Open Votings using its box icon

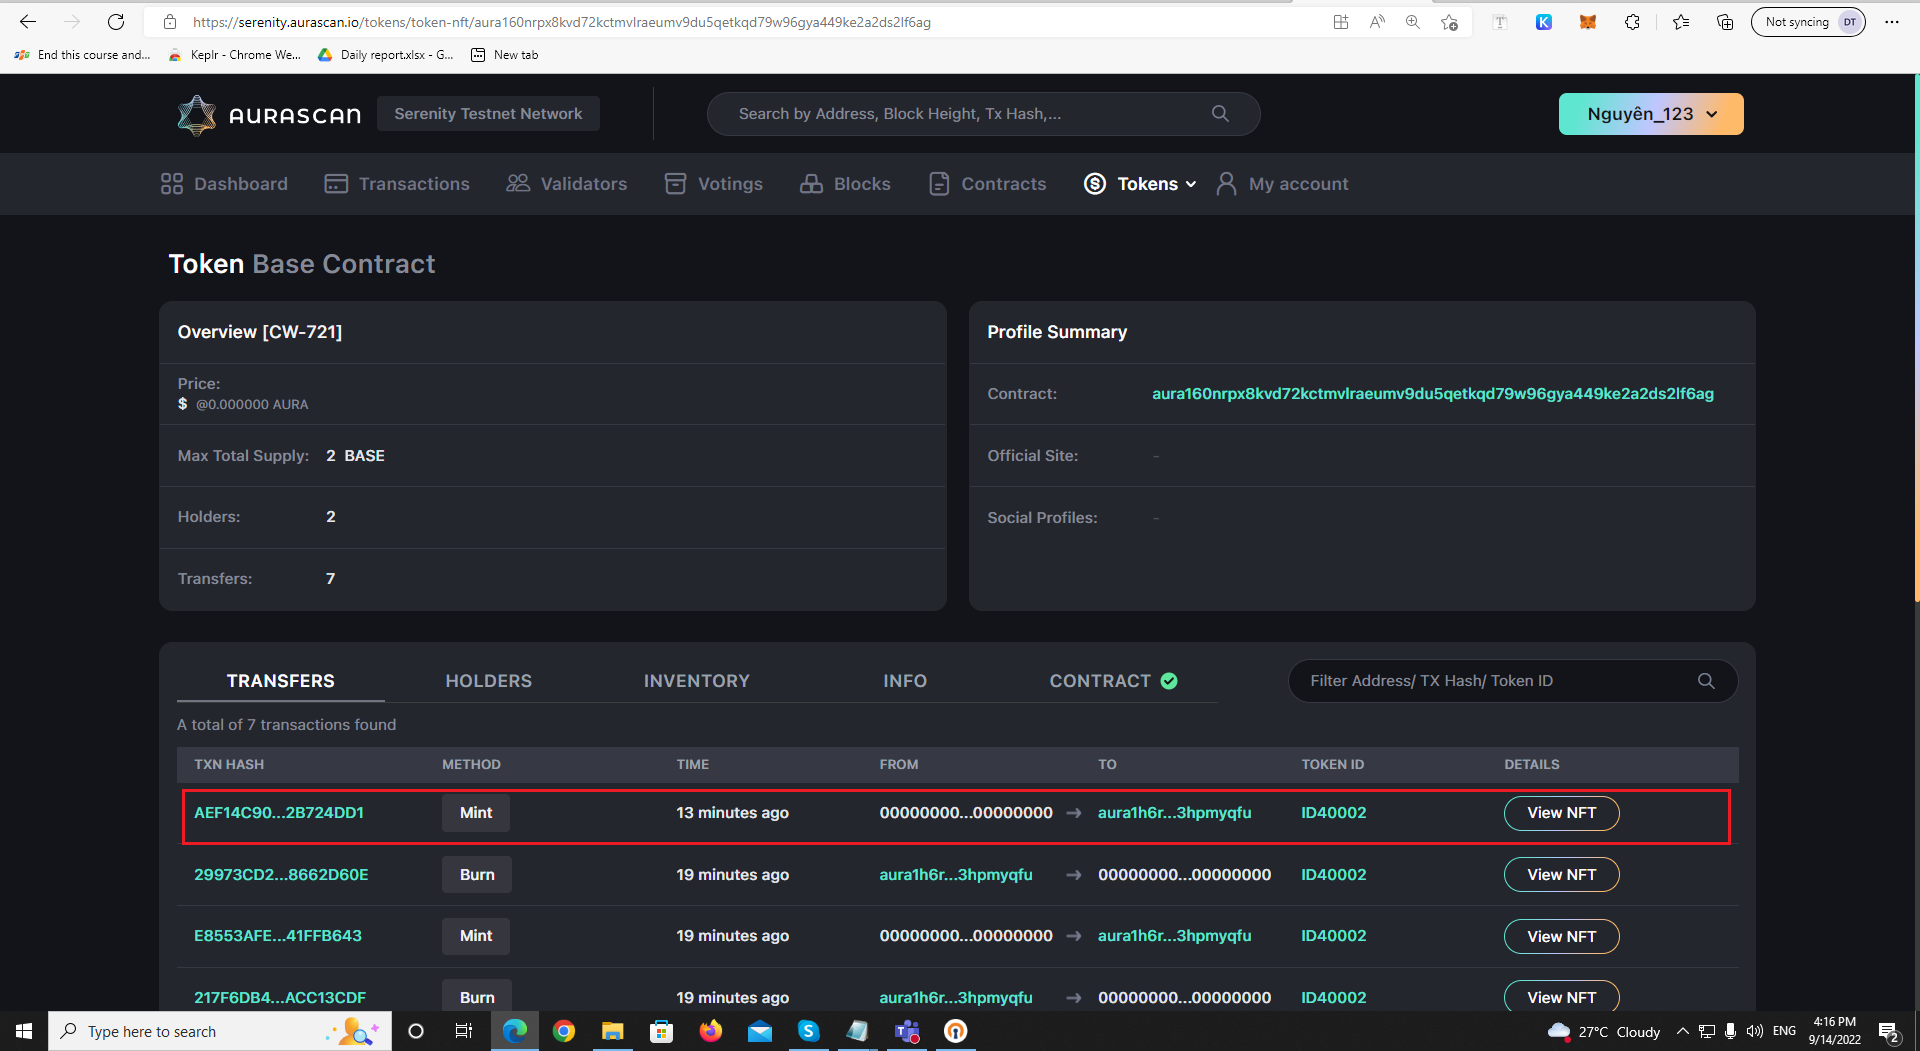pos(676,184)
